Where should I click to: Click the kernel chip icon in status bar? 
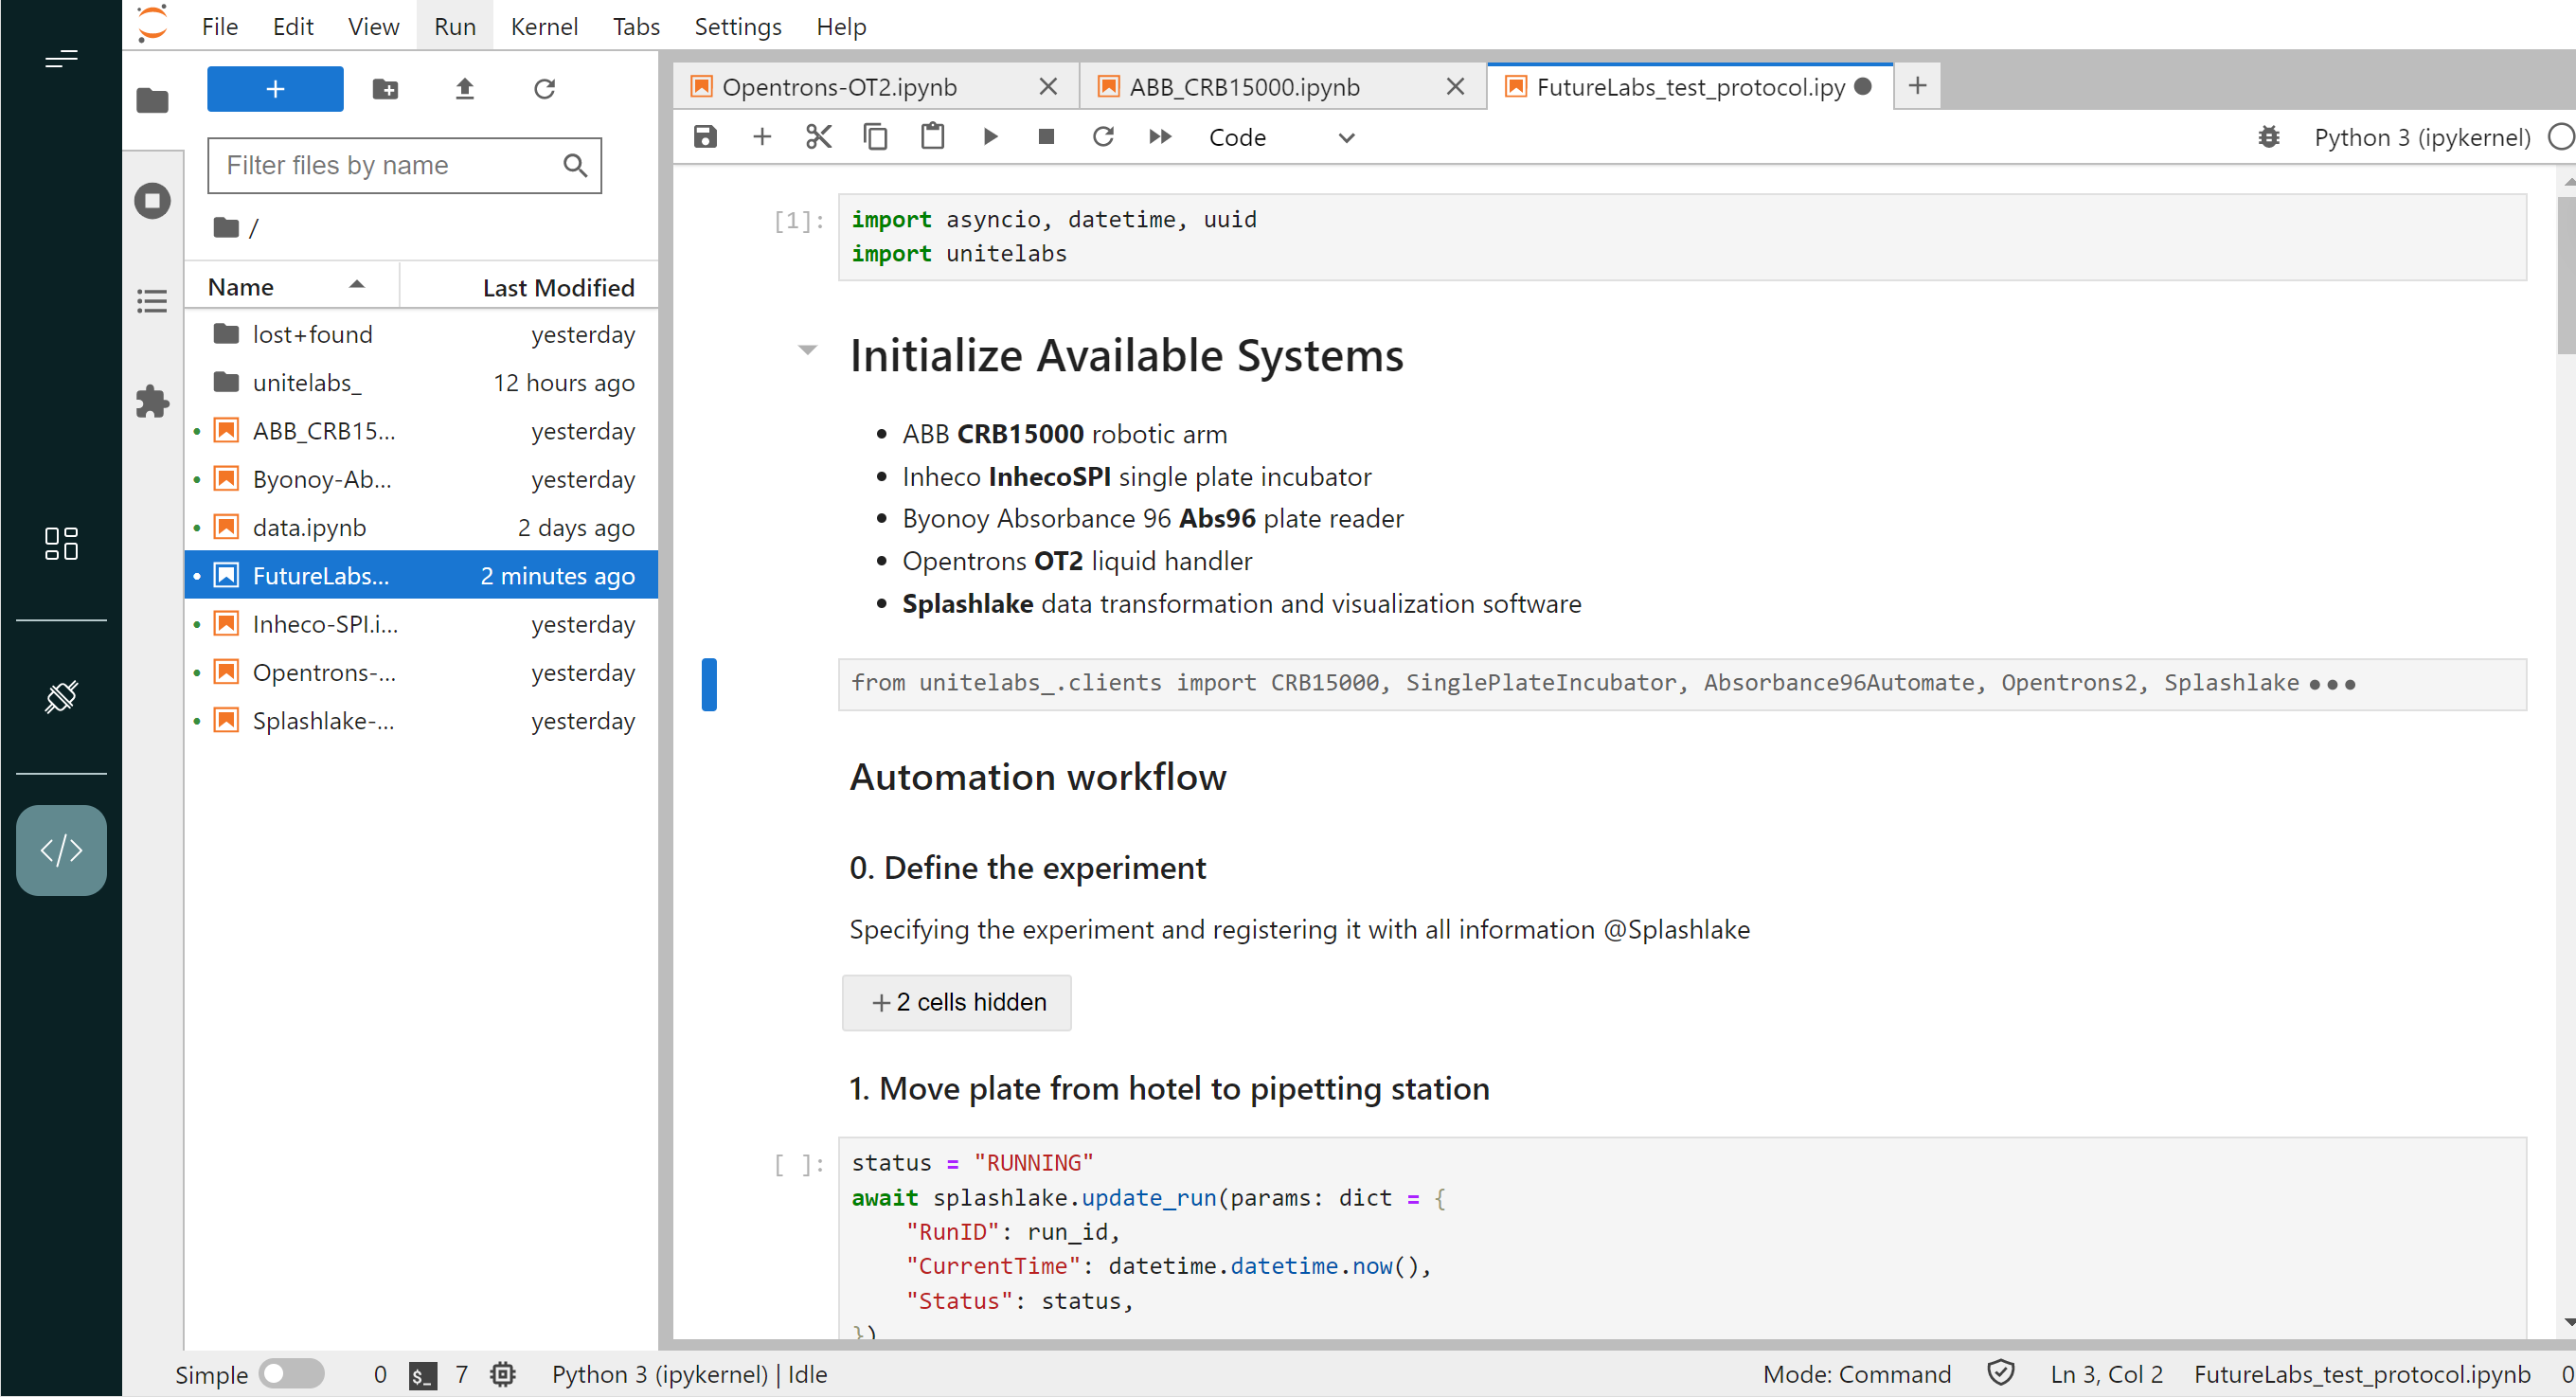tap(503, 1374)
